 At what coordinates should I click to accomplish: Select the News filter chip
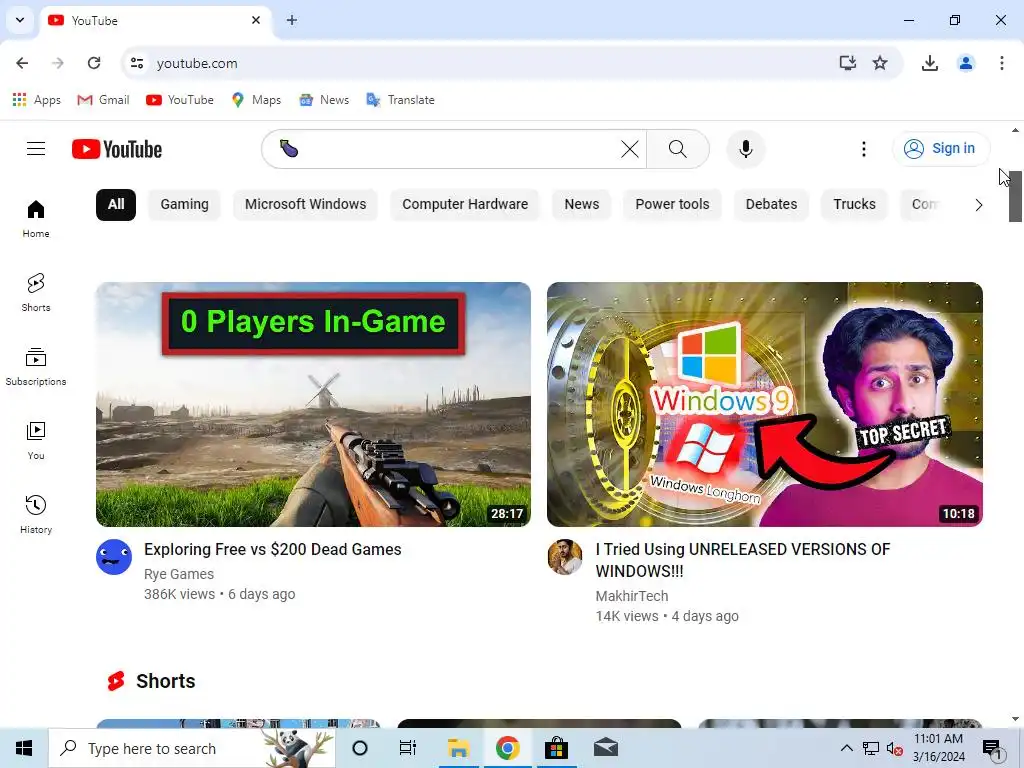click(582, 204)
